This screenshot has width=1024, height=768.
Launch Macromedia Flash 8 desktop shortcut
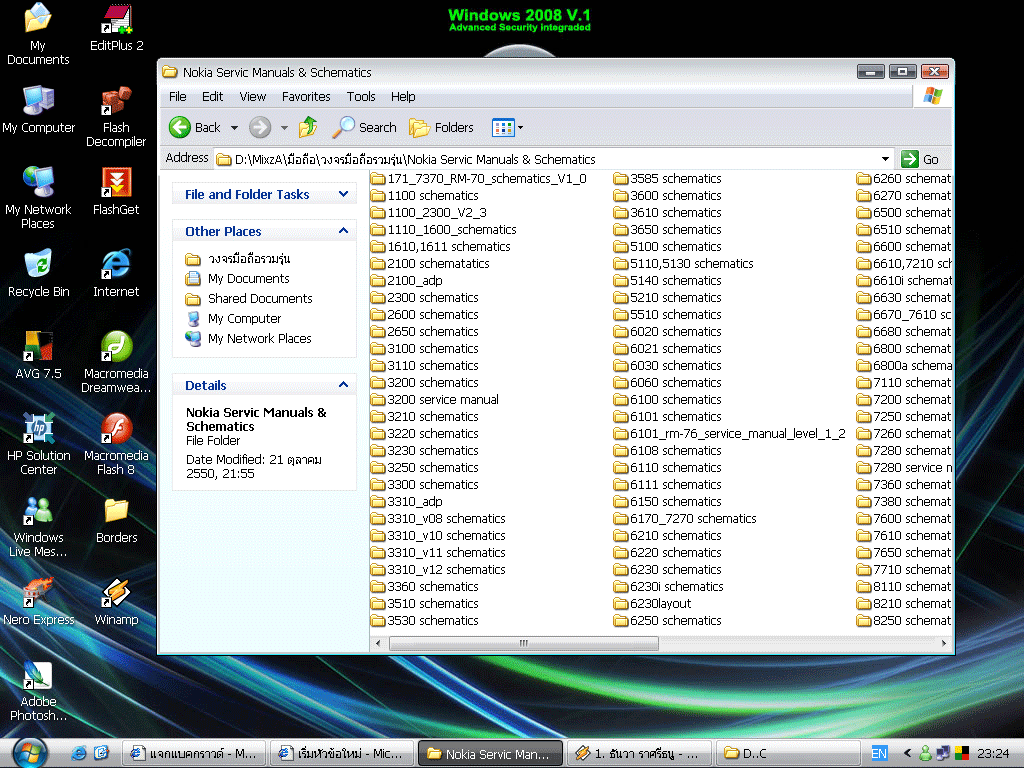coord(116,445)
